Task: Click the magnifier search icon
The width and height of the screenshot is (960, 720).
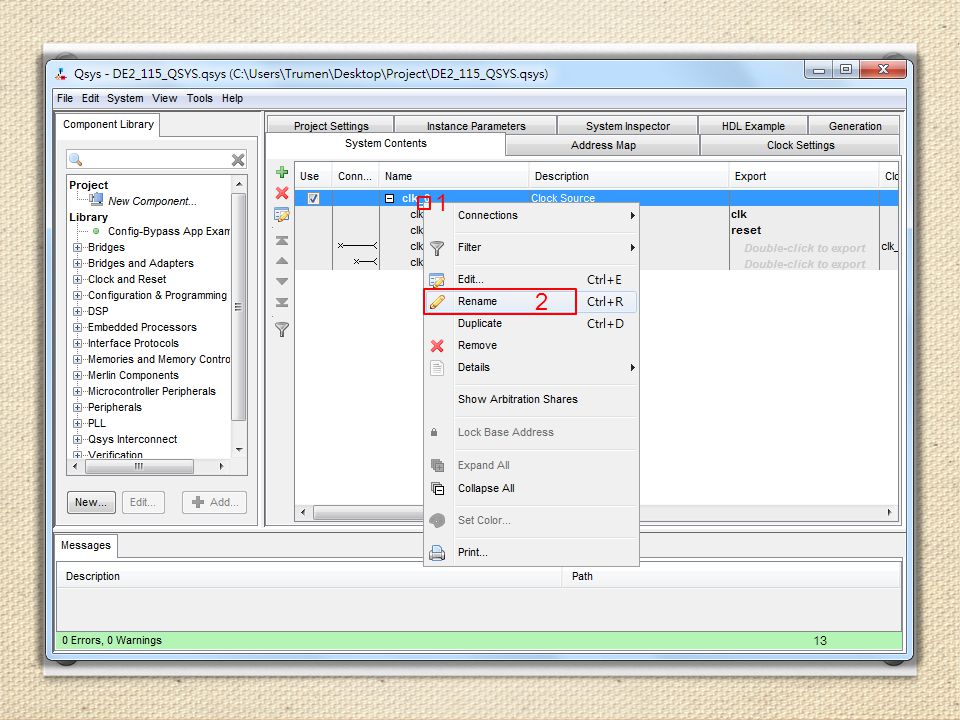Action: pos(76,160)
